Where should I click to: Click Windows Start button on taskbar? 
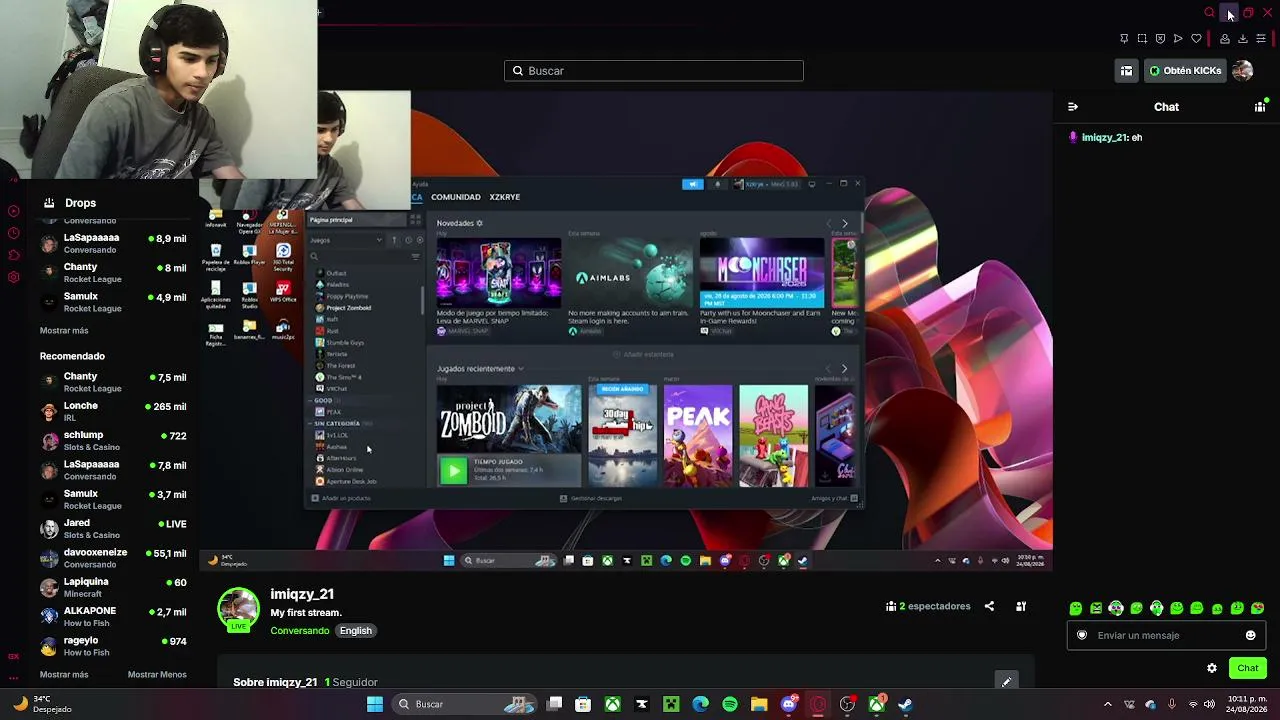click(x=375, y=704)
